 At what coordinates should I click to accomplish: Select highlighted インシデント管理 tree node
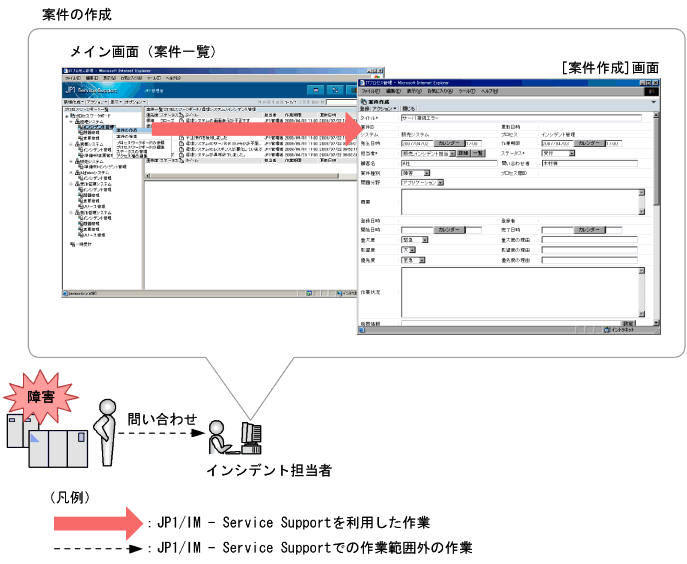point(97,127)
